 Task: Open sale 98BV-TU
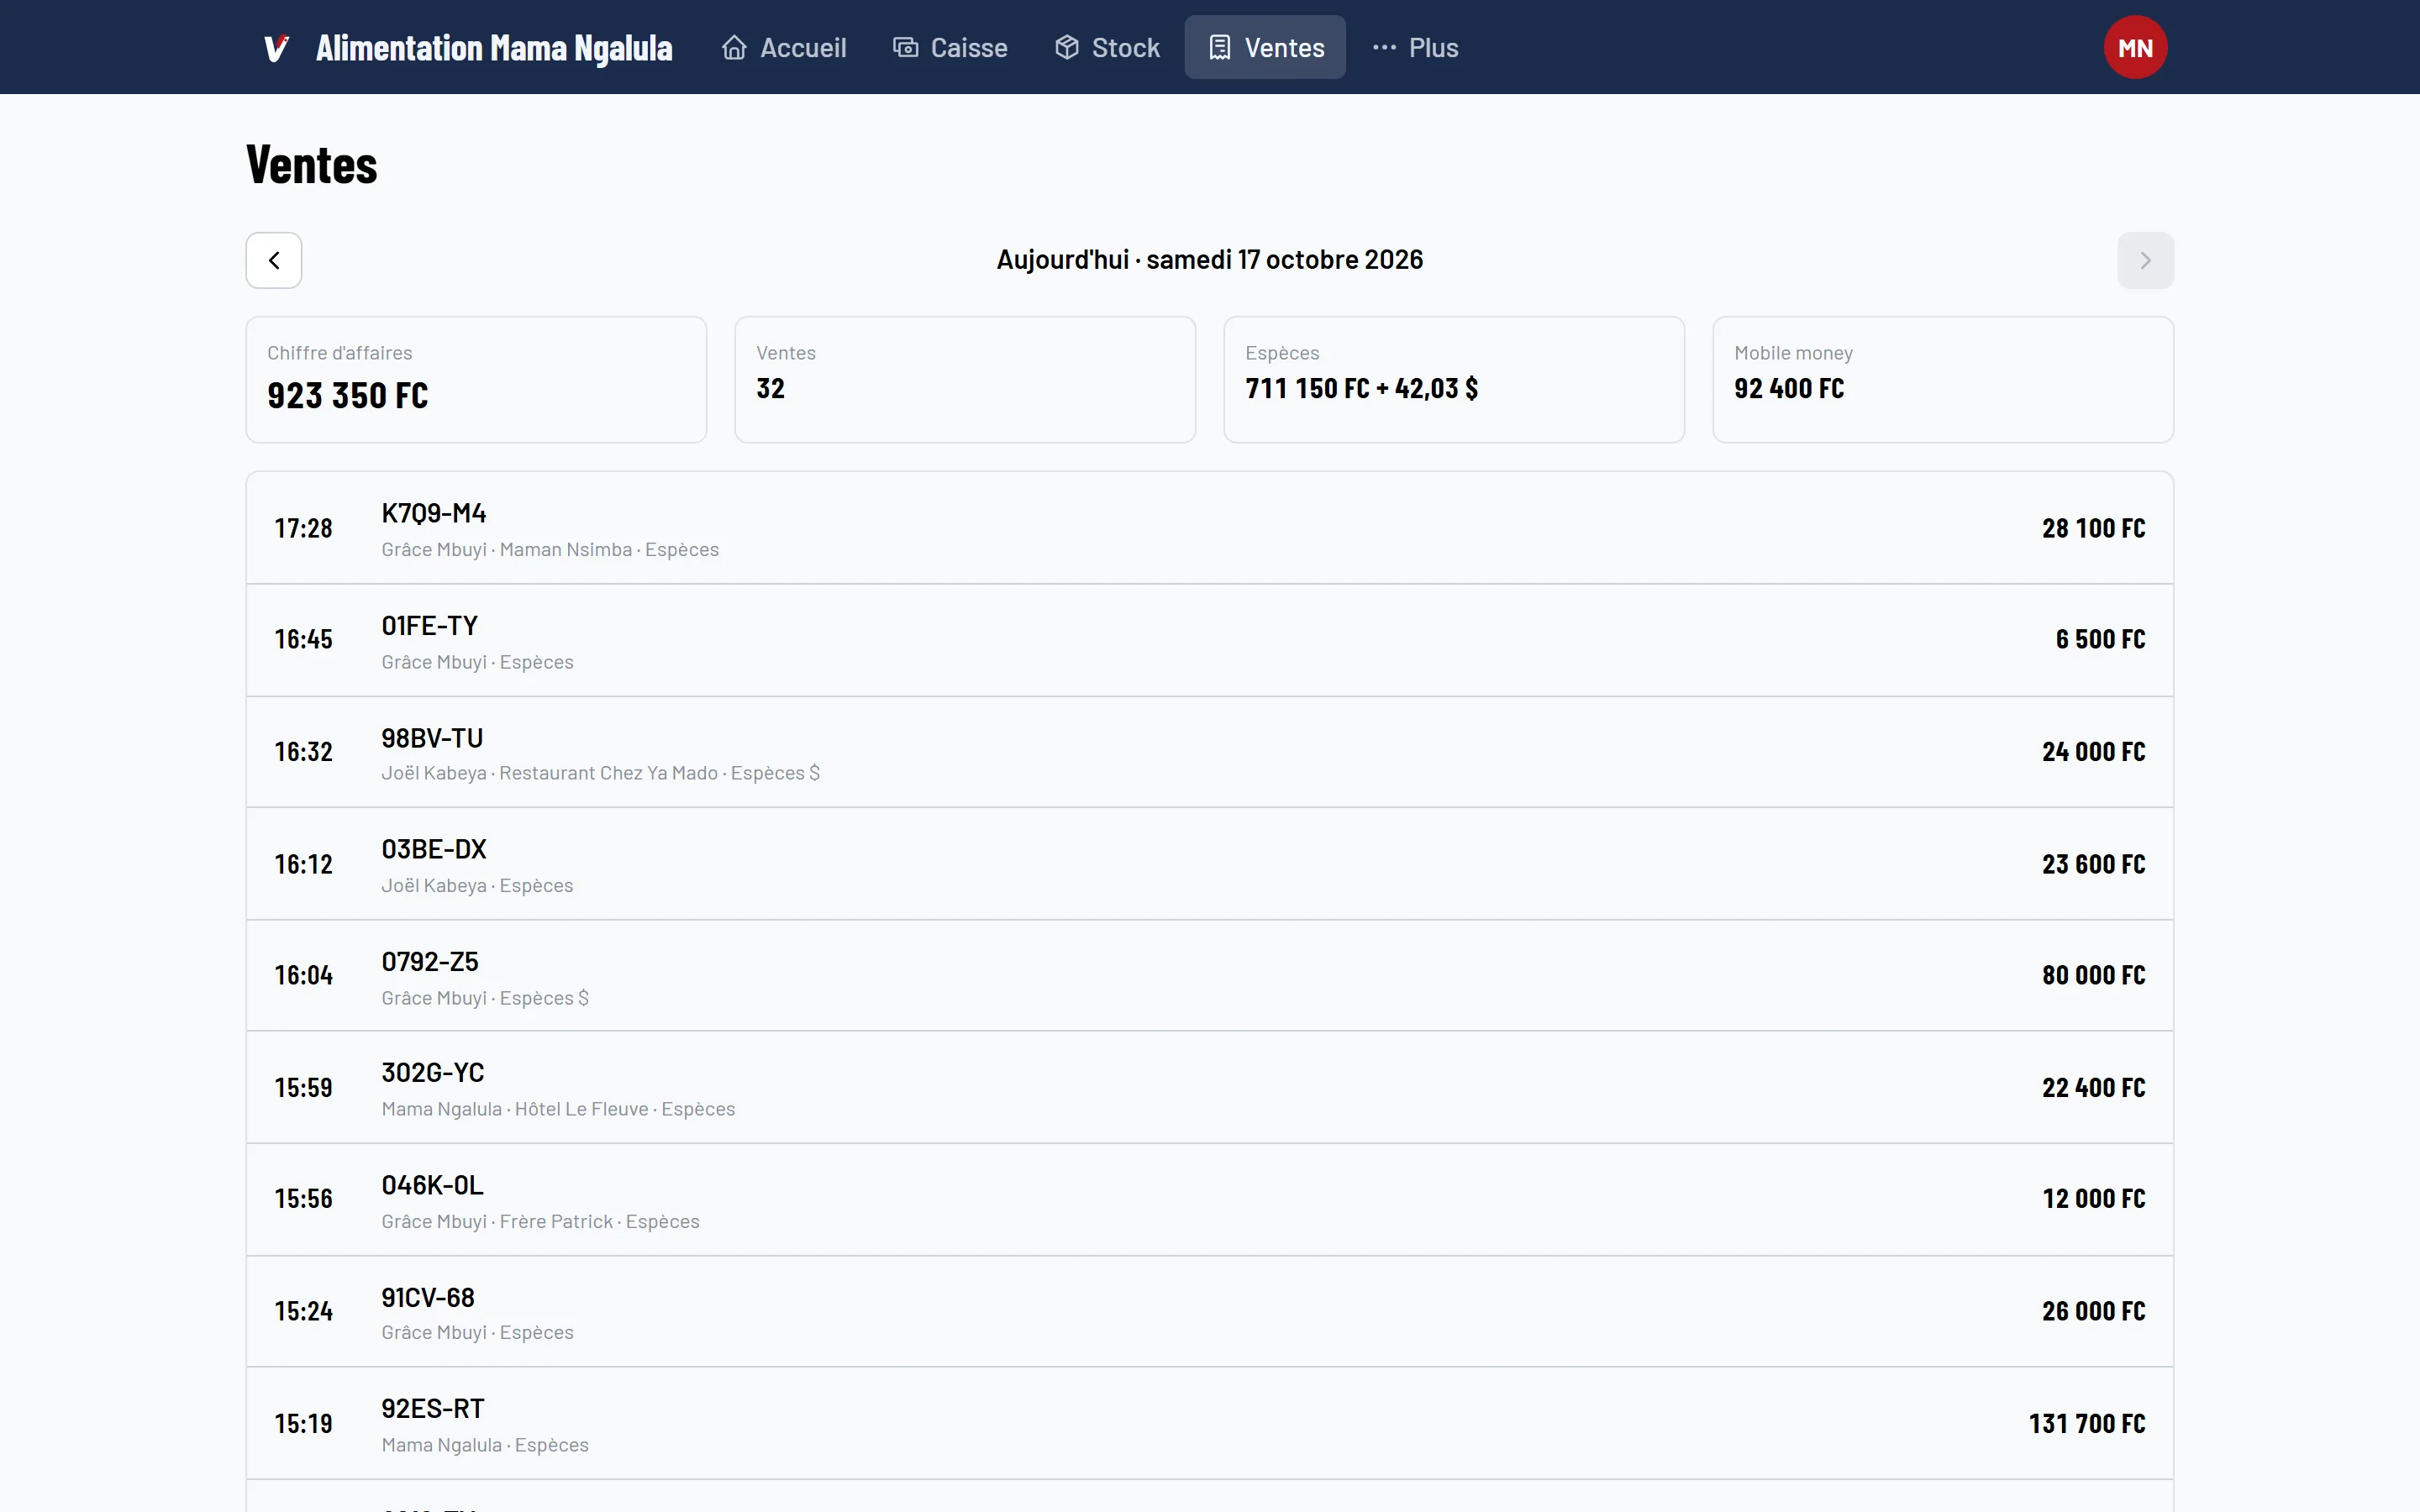point(1210,752)
